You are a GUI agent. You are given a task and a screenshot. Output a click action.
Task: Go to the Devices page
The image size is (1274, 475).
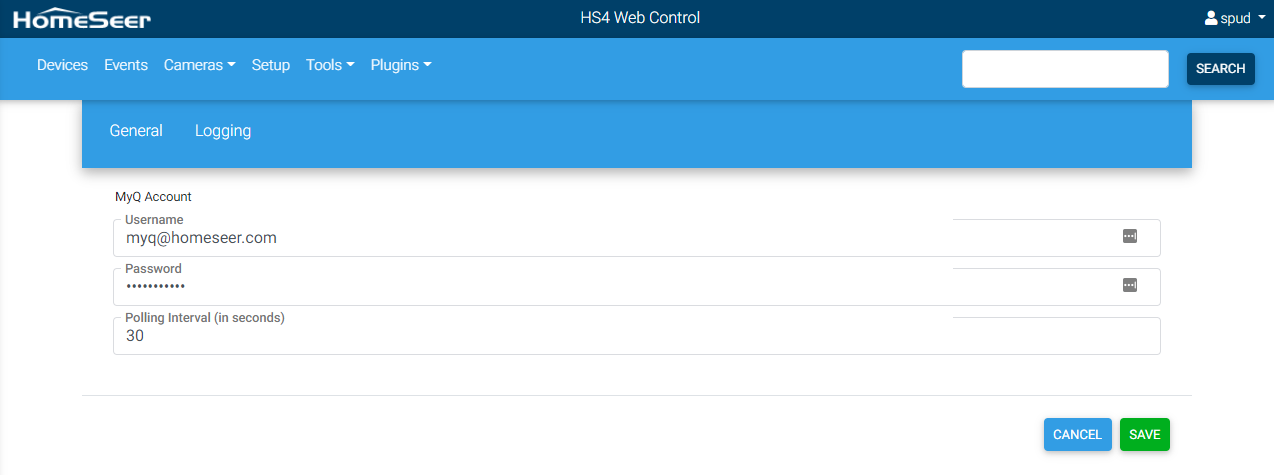[x=62, y=65]
